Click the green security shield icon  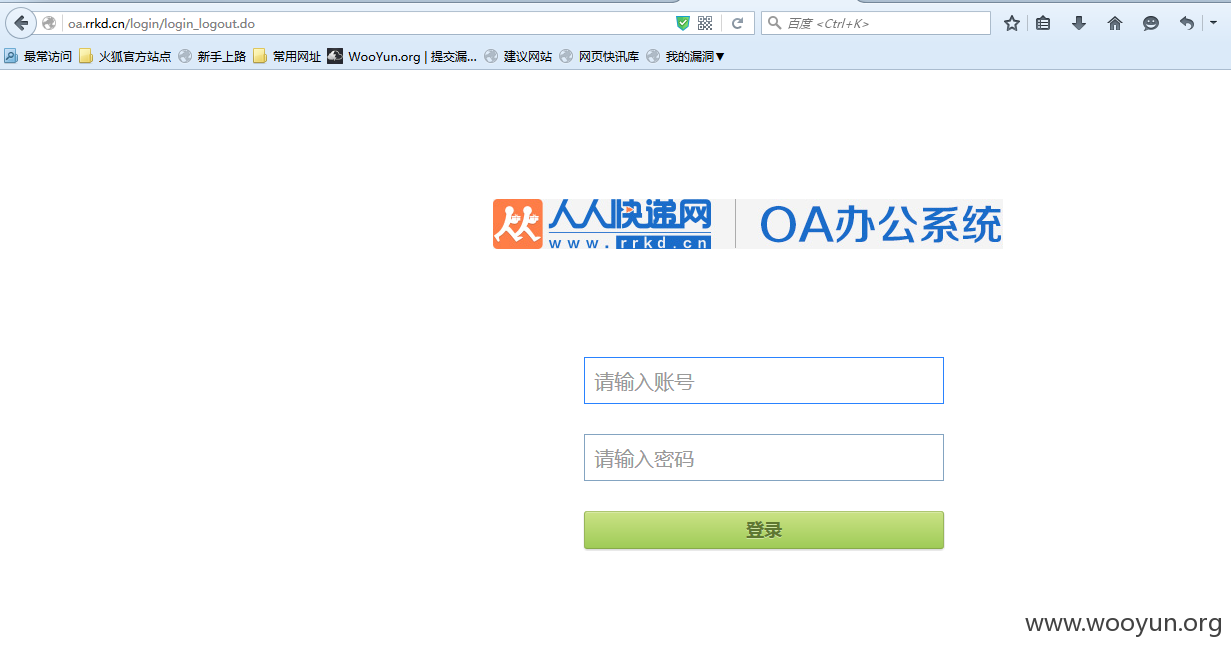683,23
